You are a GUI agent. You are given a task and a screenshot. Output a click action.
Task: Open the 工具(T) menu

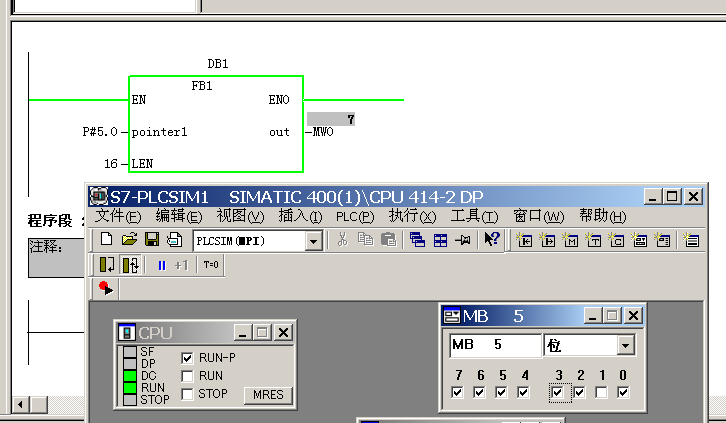[475, 216]
